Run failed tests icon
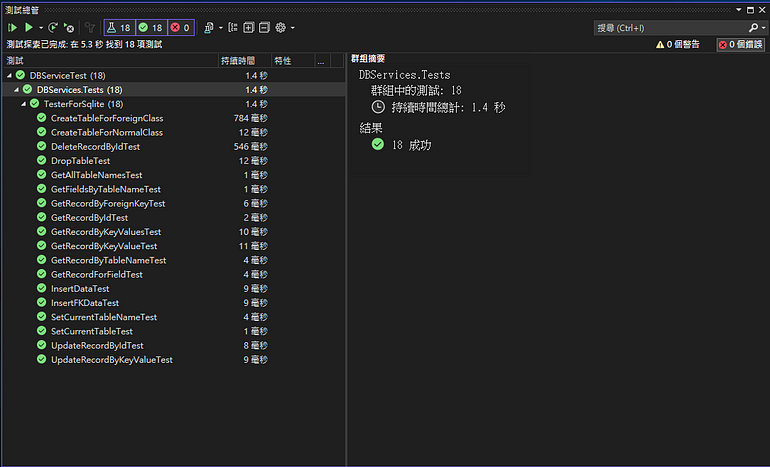The width and height of the screenshot is (770, 467). tap(69, 28)
